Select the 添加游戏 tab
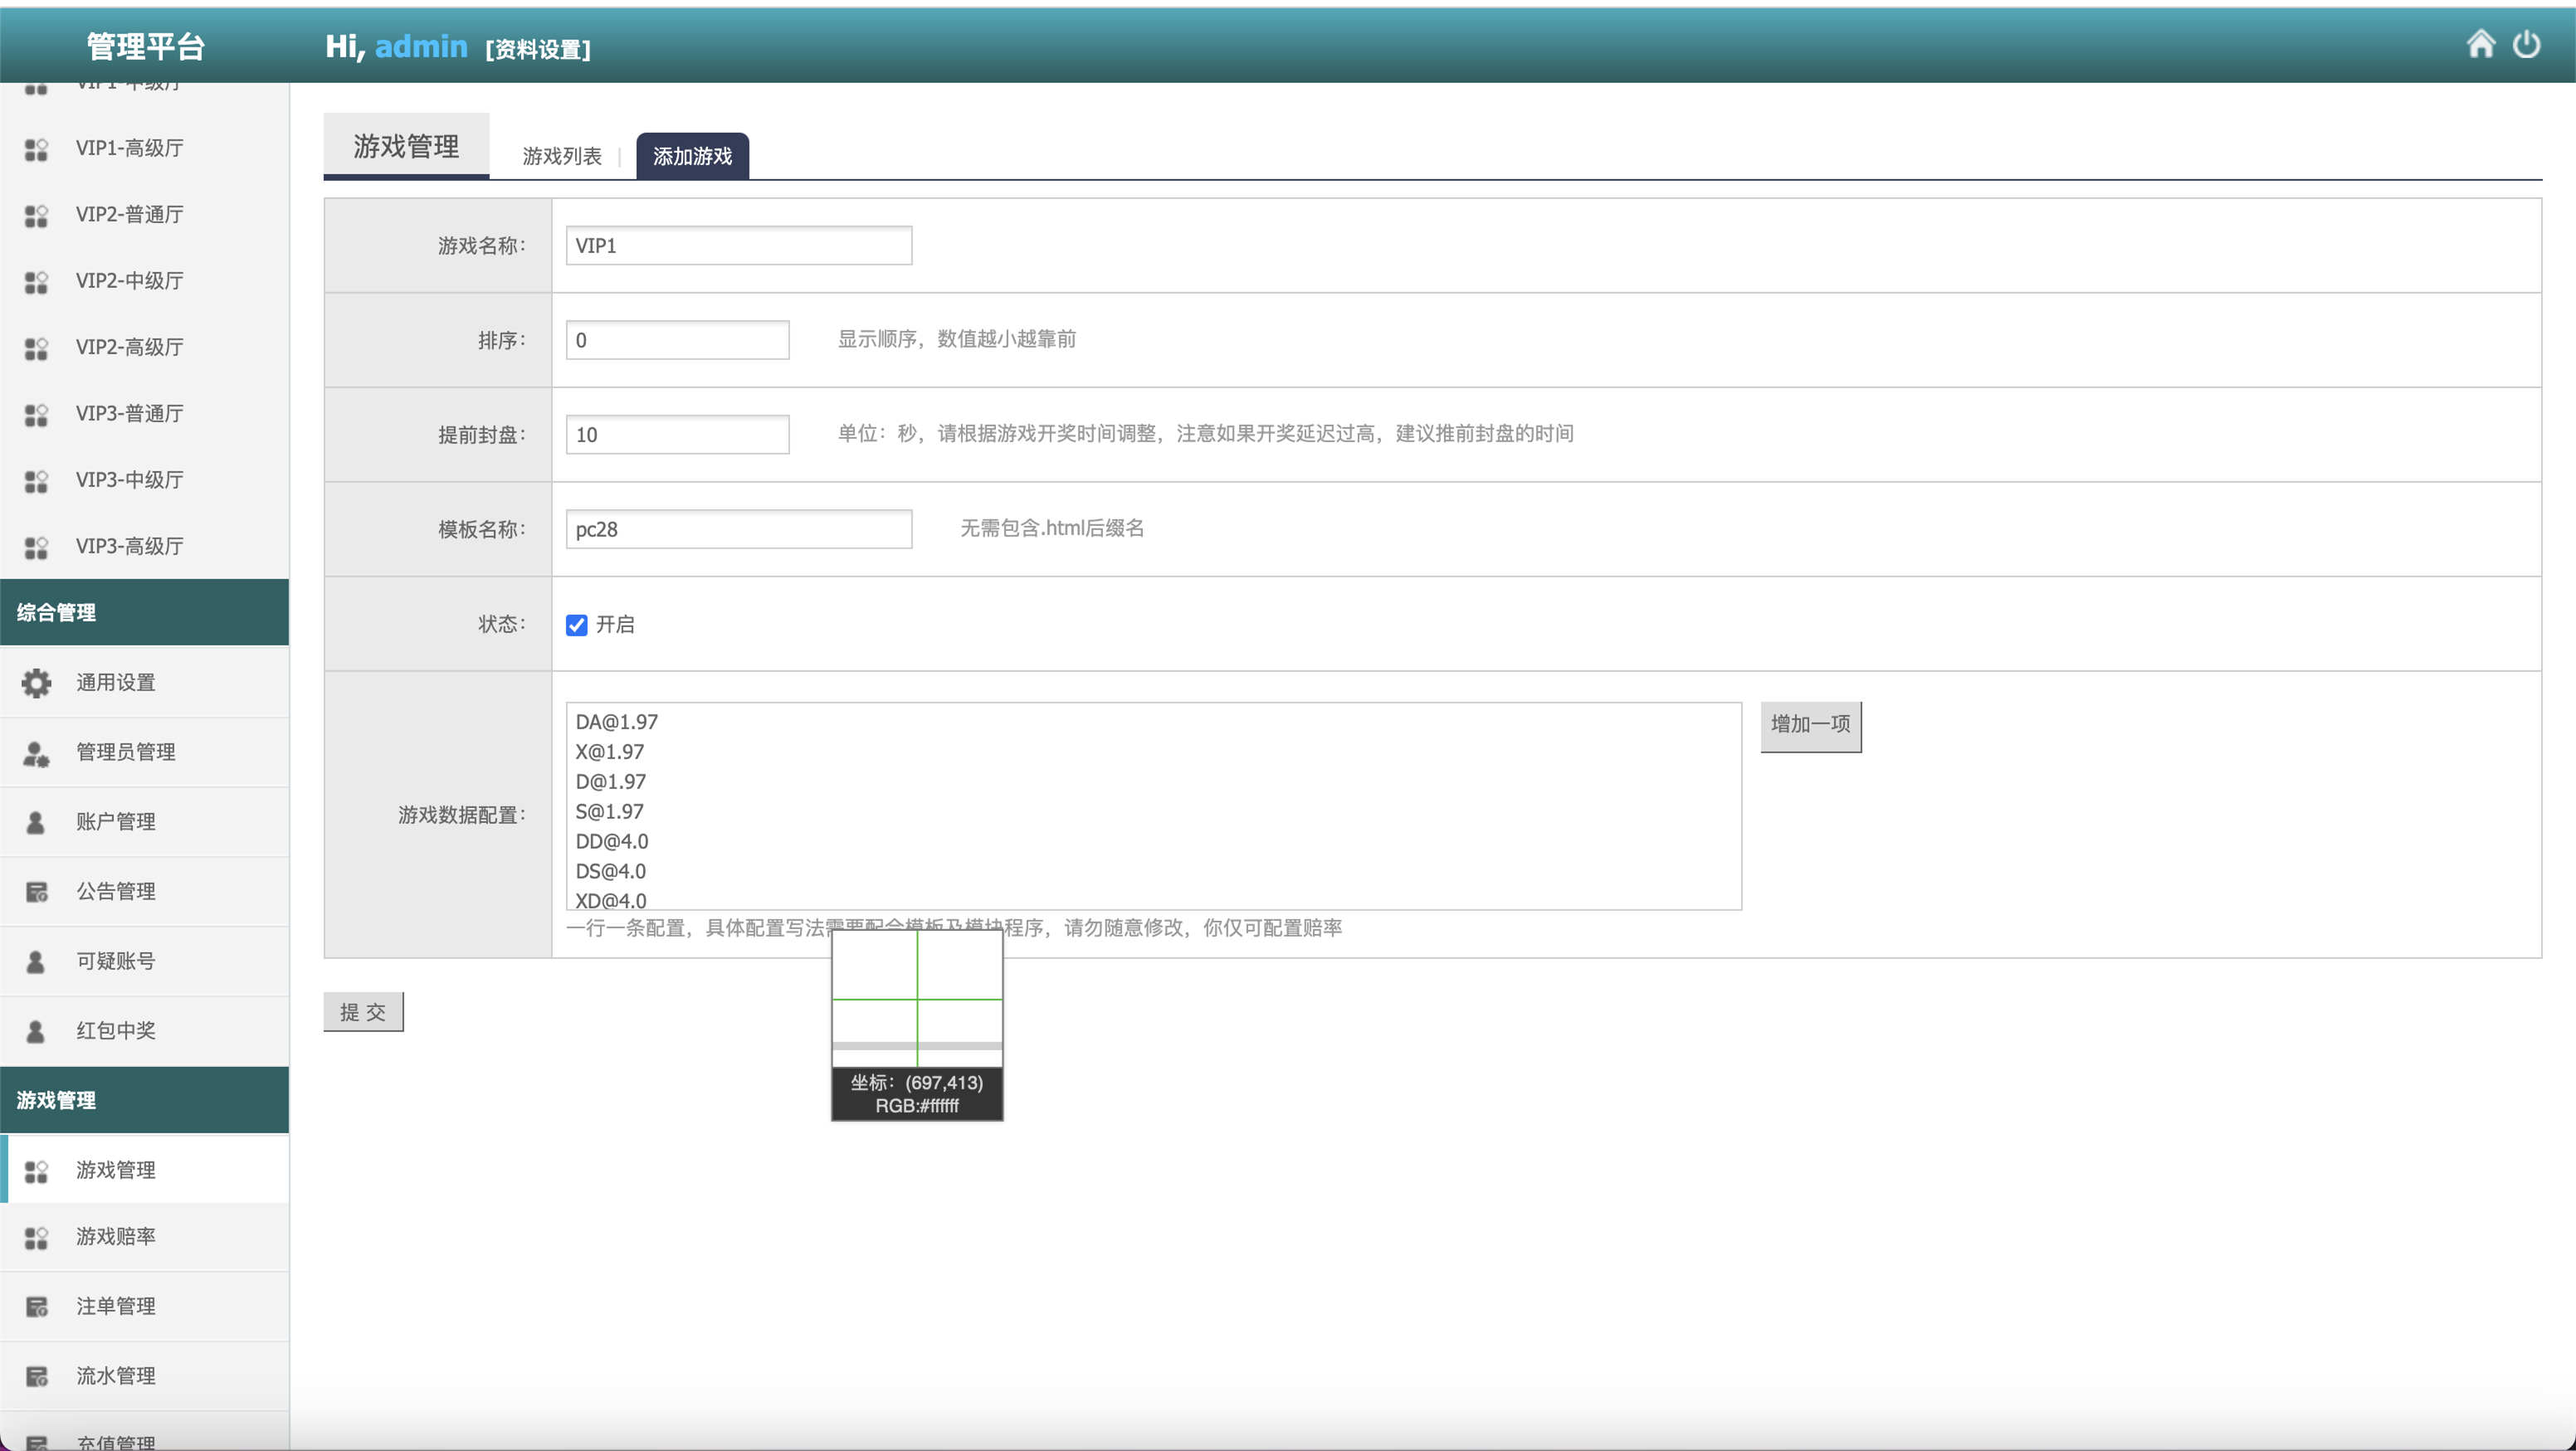Image resolution: width=2576 pixels, height=1451 pixels. pos(692,156)
